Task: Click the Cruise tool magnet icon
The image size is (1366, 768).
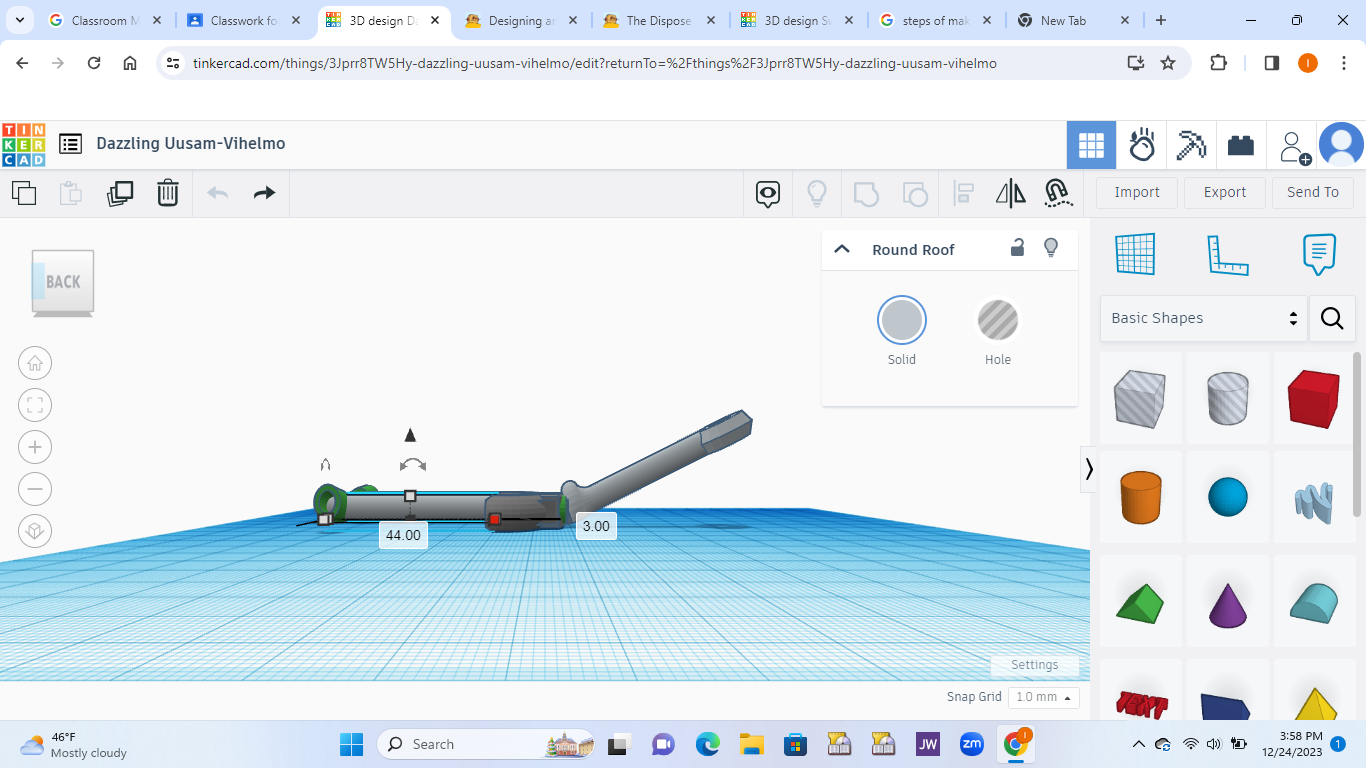Action: click(x=1058, y=193)
